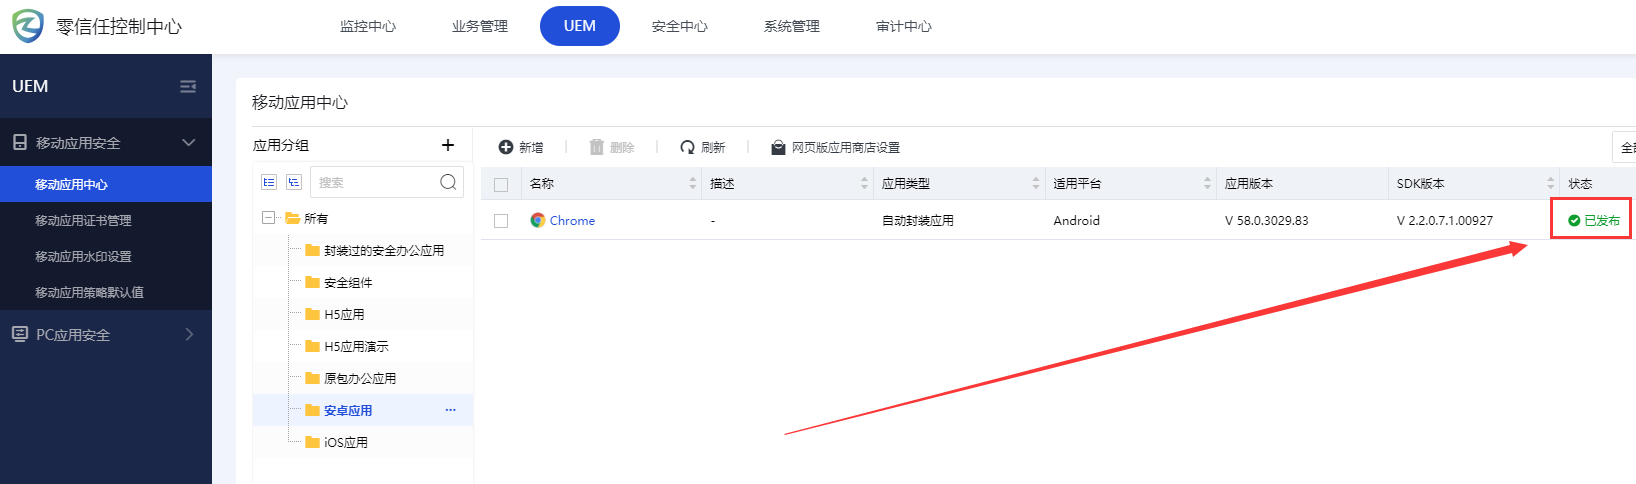The height and width of the screenshot is (484, 1636).
Task: Open the more options dots beside 安卓应用
Action: click(x=450, y=410)
